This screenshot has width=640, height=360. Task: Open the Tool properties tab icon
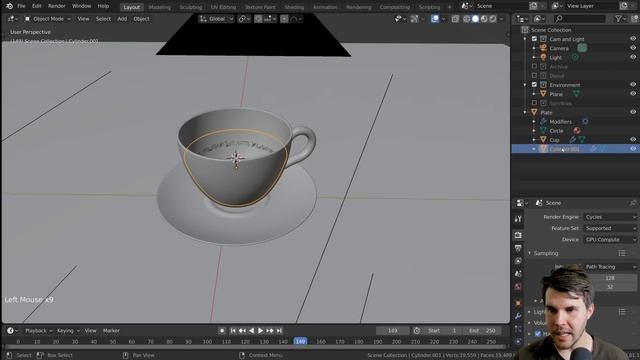click(x=518, y=219)
